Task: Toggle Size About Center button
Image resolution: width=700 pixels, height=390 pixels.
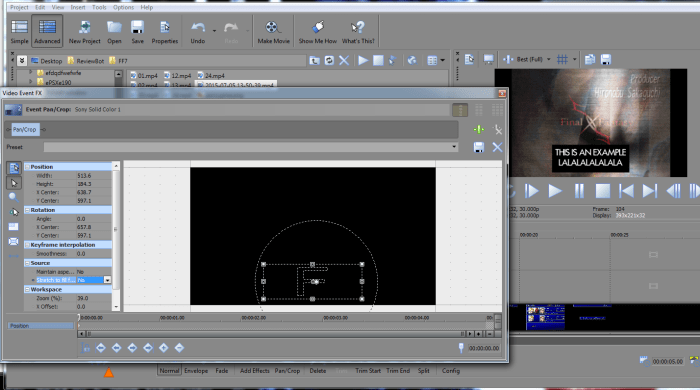Action: 14,241
